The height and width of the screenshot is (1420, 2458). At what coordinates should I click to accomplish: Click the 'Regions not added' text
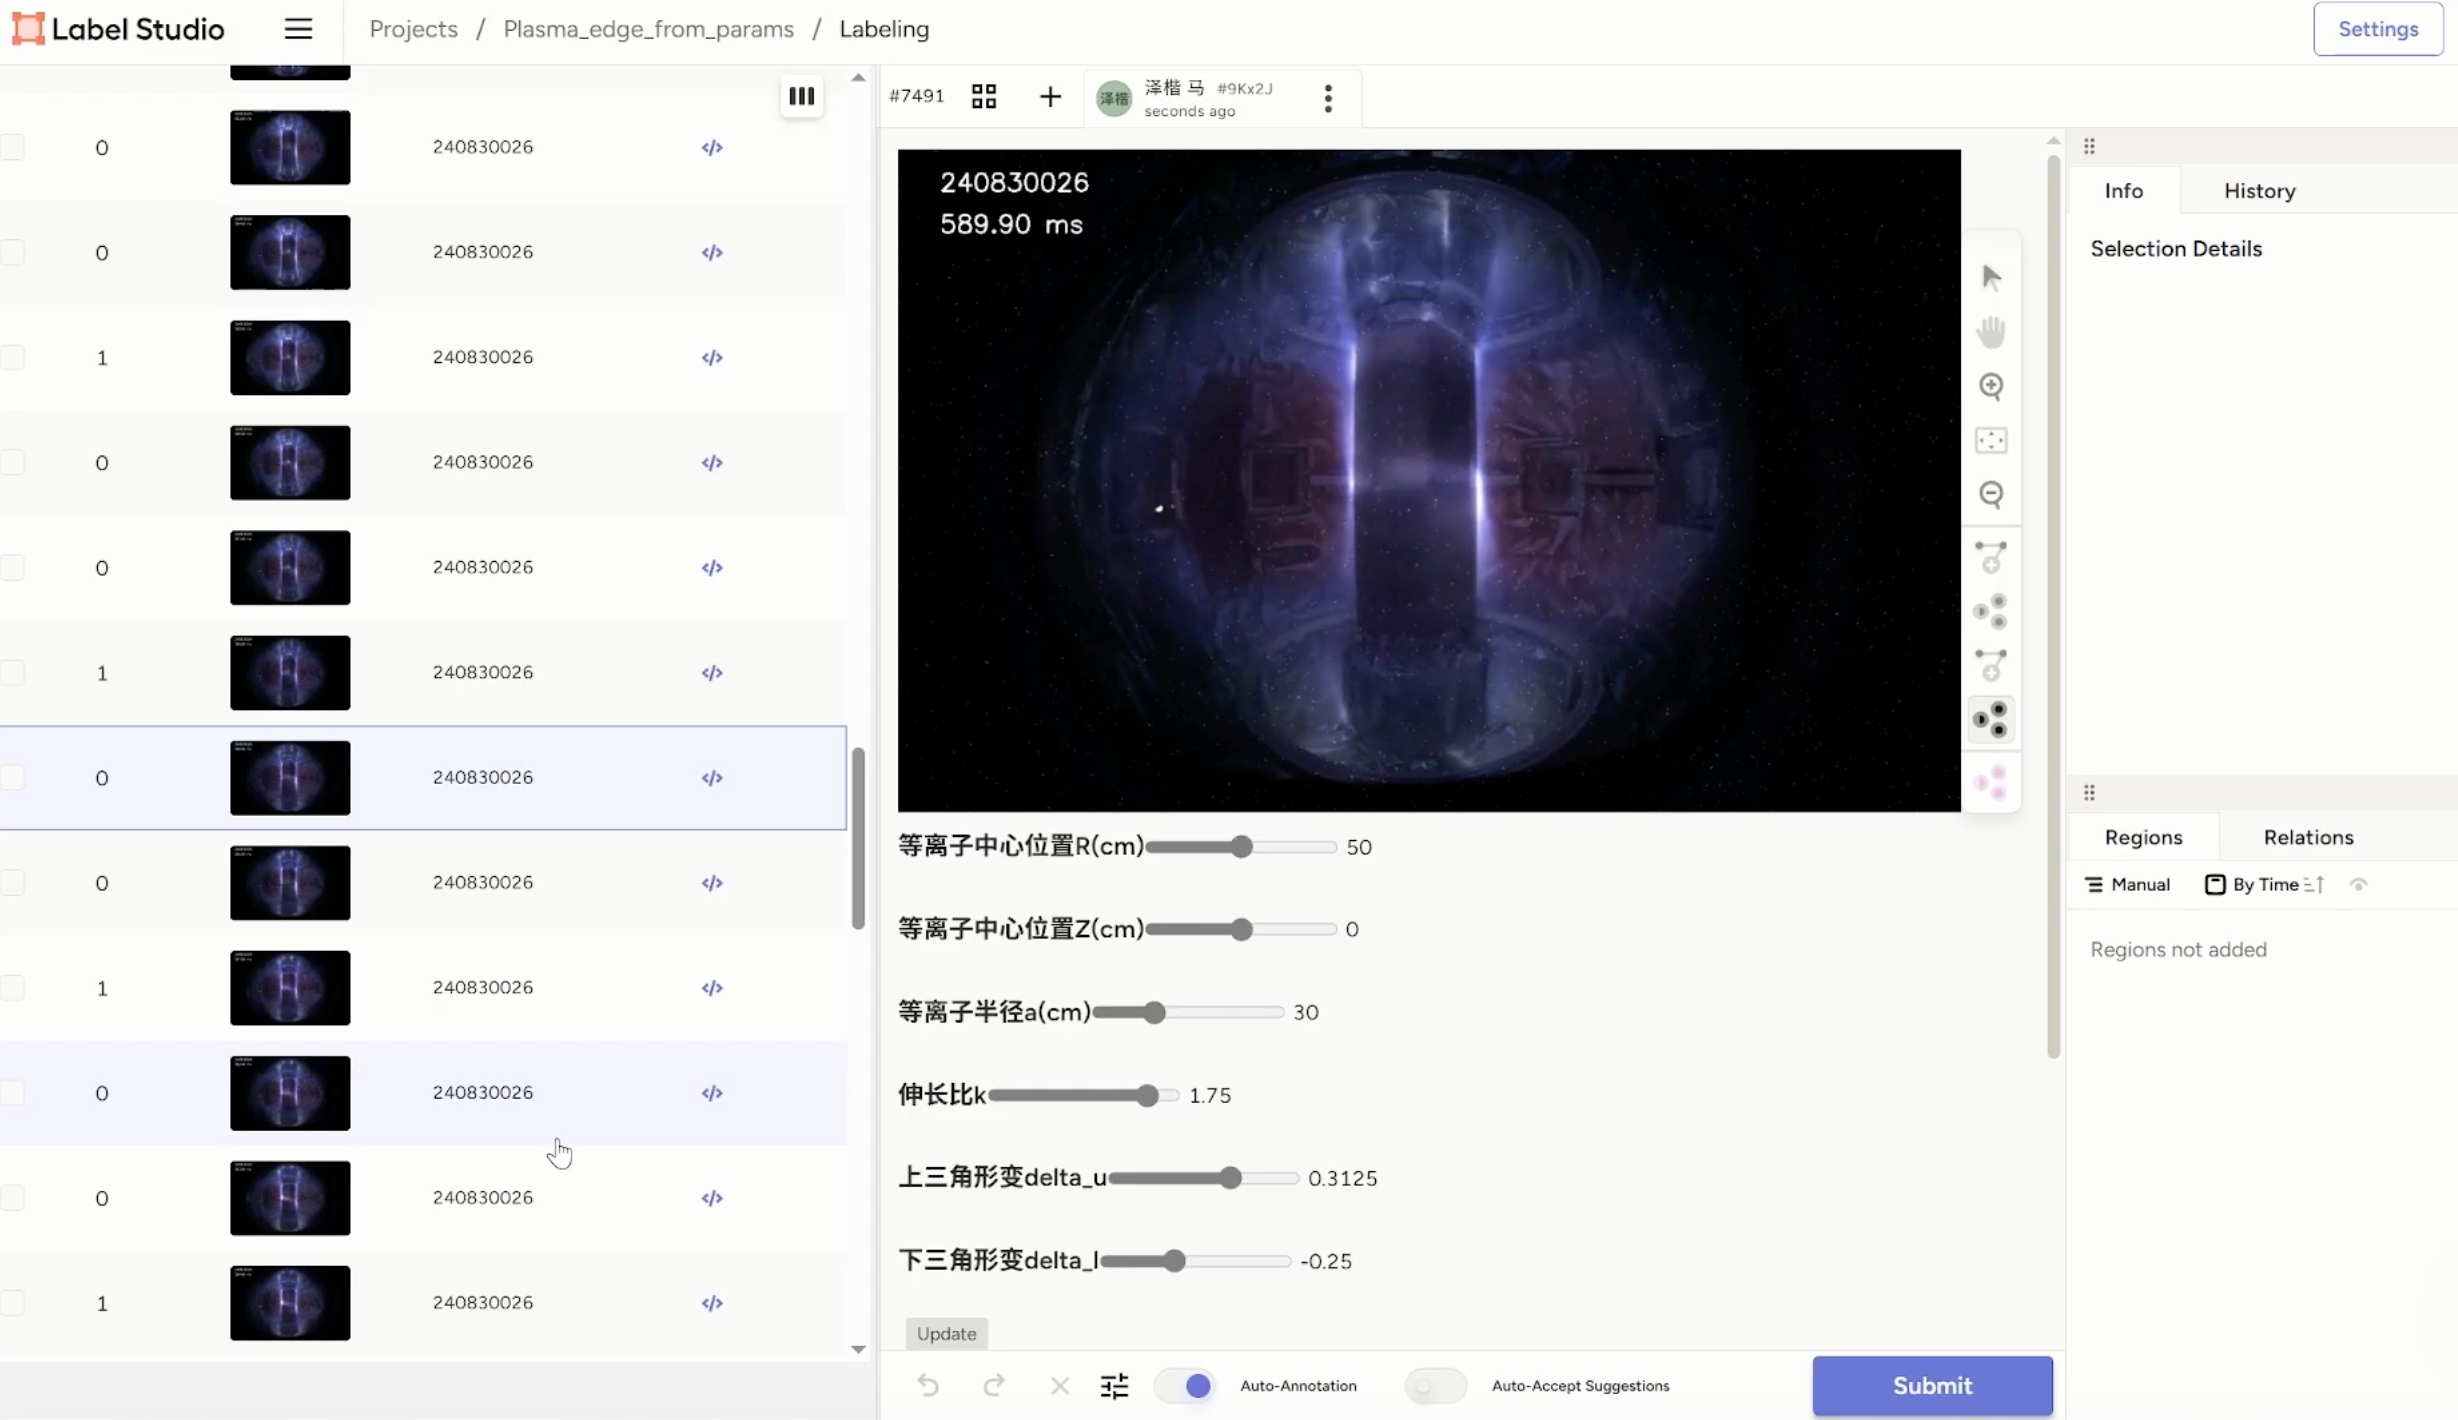pyautogui.click(x=2178, y=949)
